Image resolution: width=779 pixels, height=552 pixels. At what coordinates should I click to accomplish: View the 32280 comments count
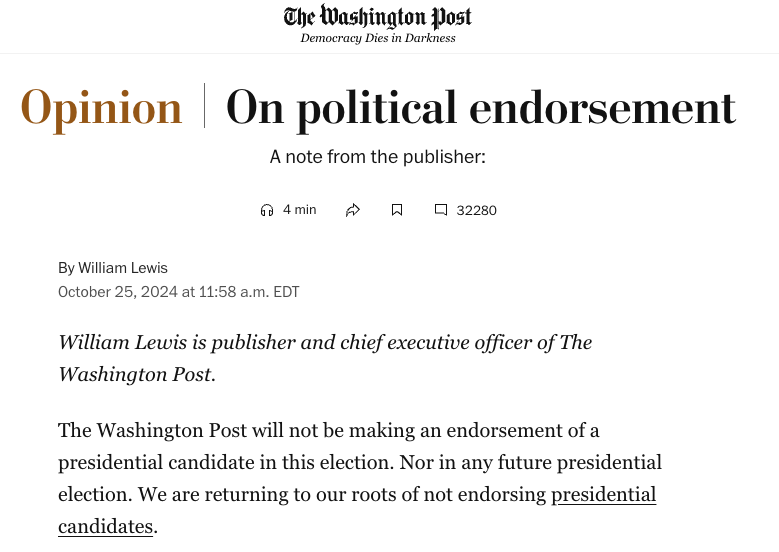476,210
